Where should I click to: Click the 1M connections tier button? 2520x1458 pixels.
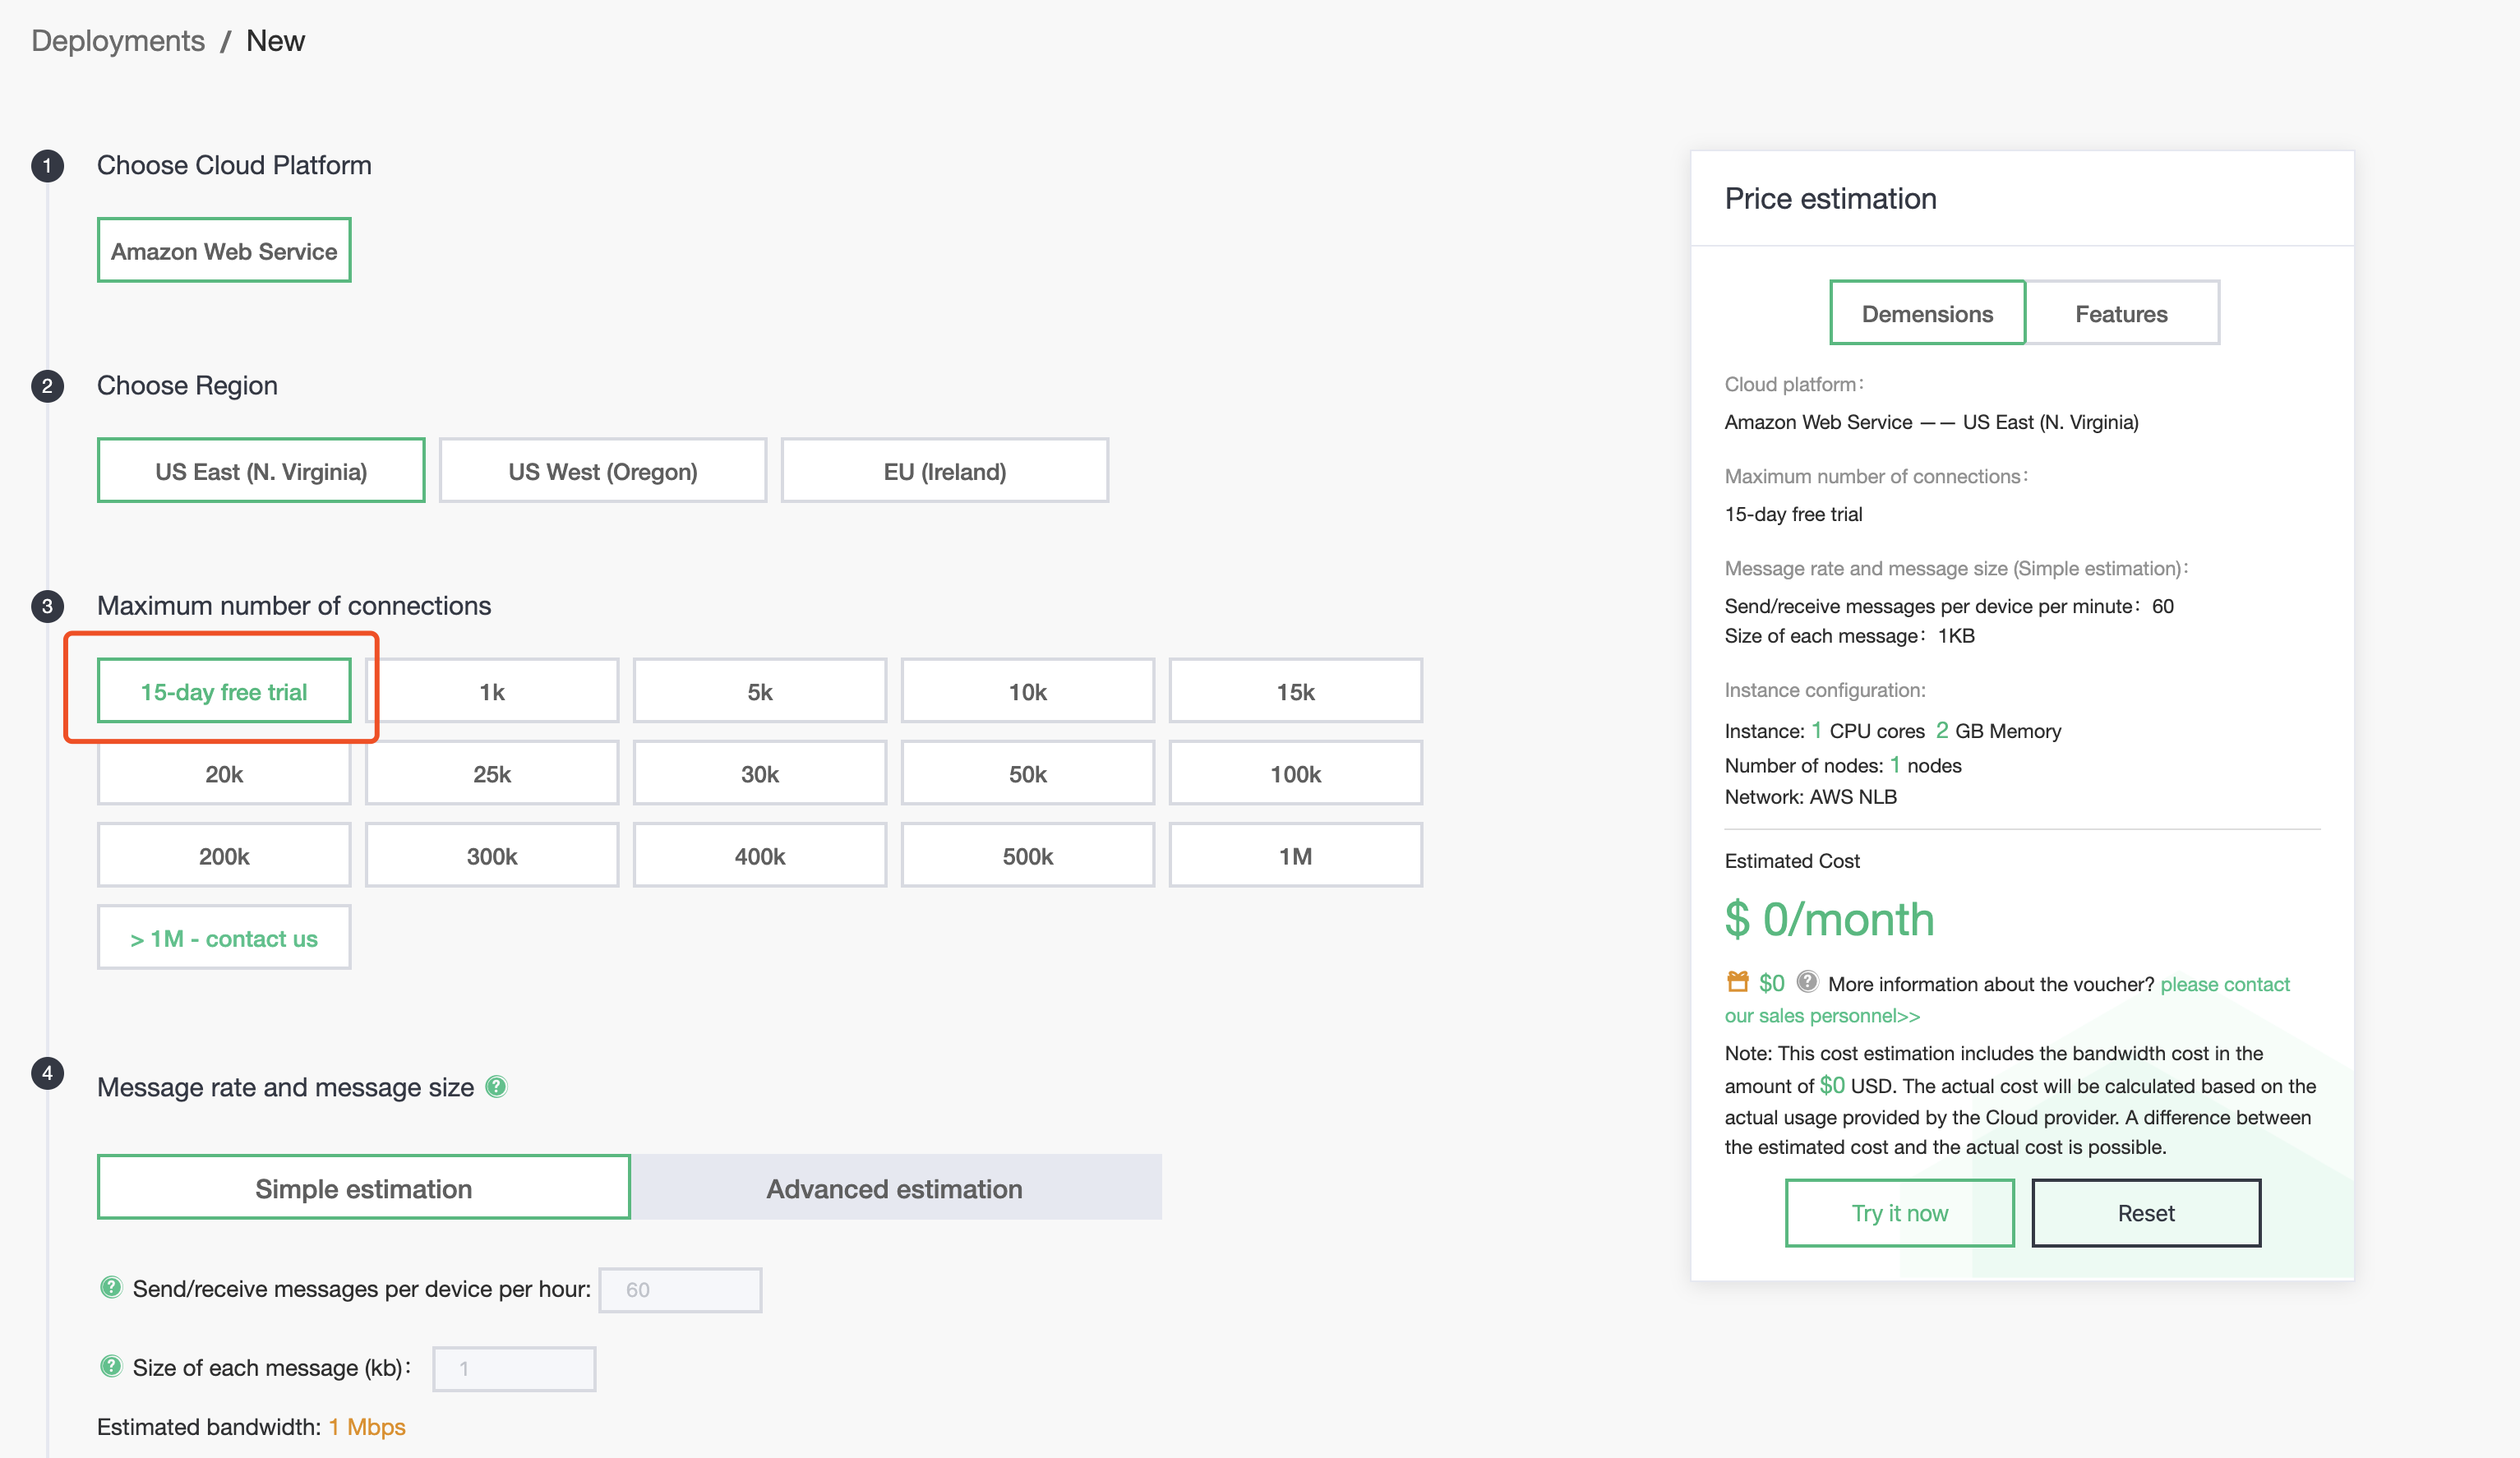click(1293, 856)
